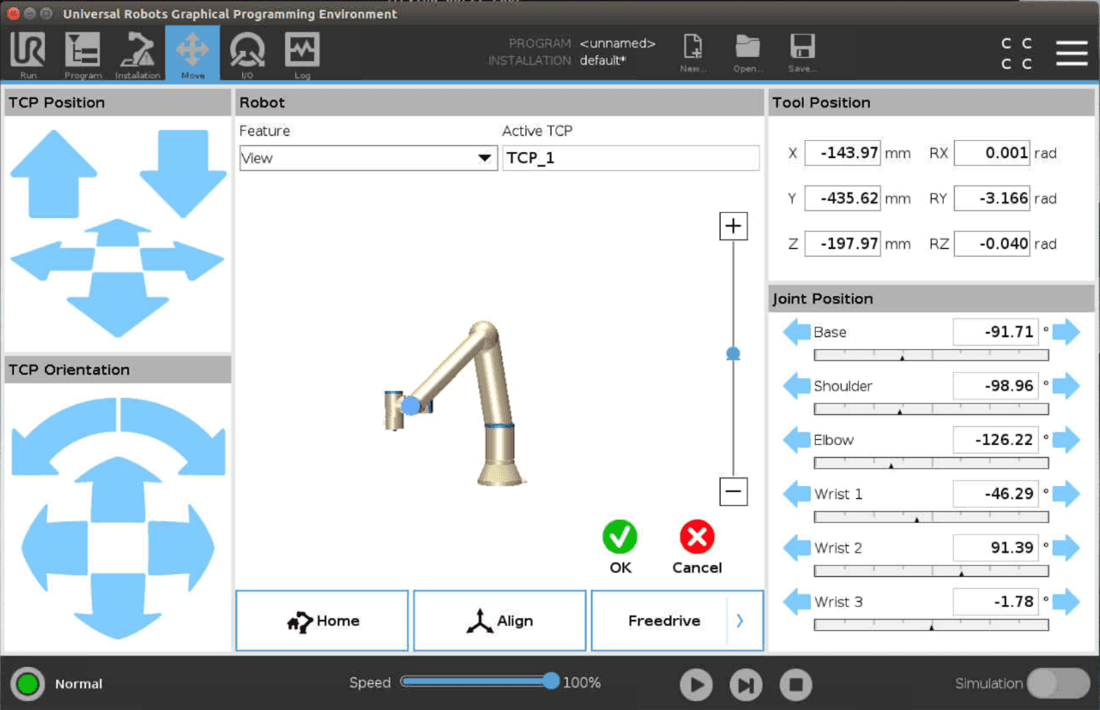The width and height of the screenshot is (1100, 710).
Task: Open the hamburger menu
Action: (1071, 53)
